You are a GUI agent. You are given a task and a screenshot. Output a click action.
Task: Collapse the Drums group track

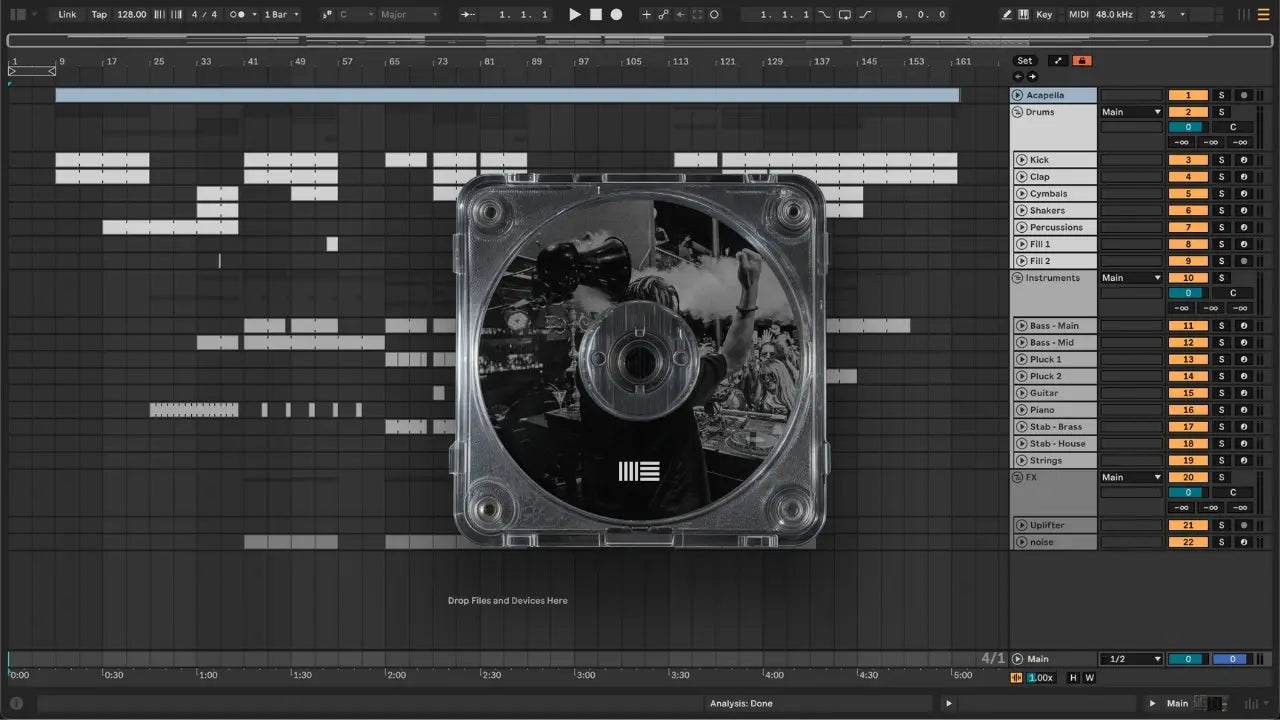1017,112
